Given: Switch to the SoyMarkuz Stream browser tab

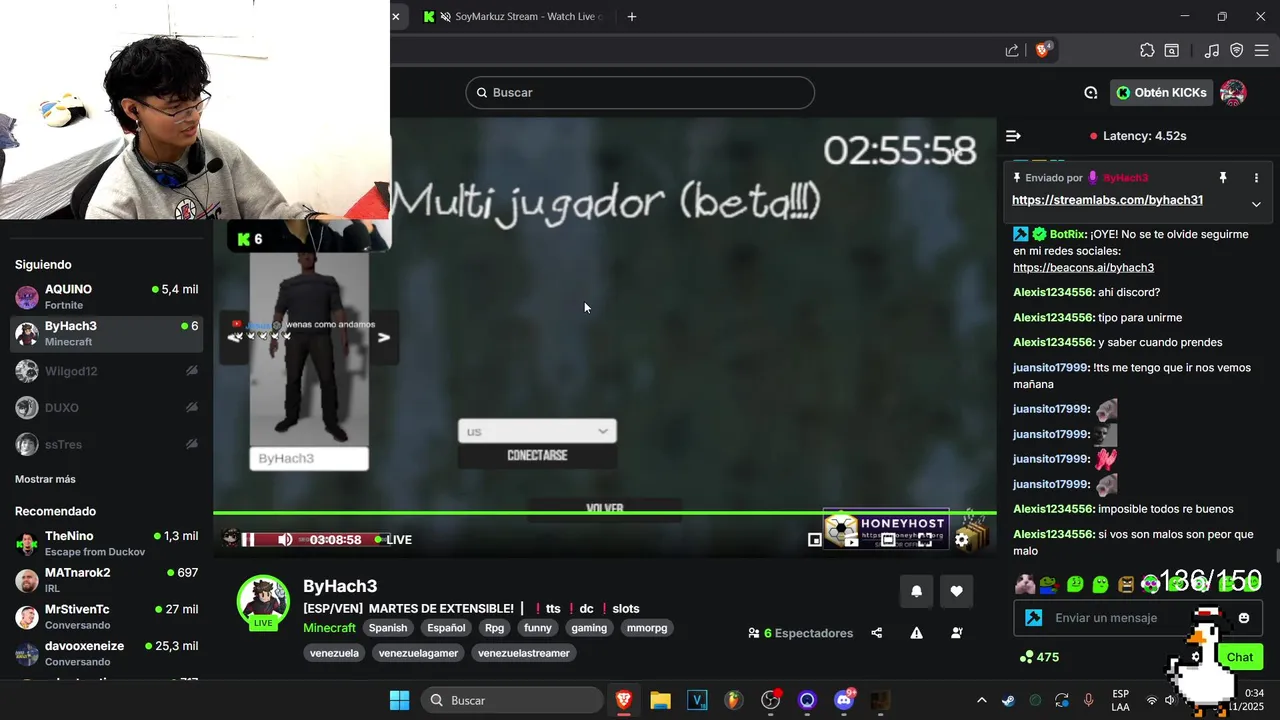Looking at the screenshot, I should point(513,17).
